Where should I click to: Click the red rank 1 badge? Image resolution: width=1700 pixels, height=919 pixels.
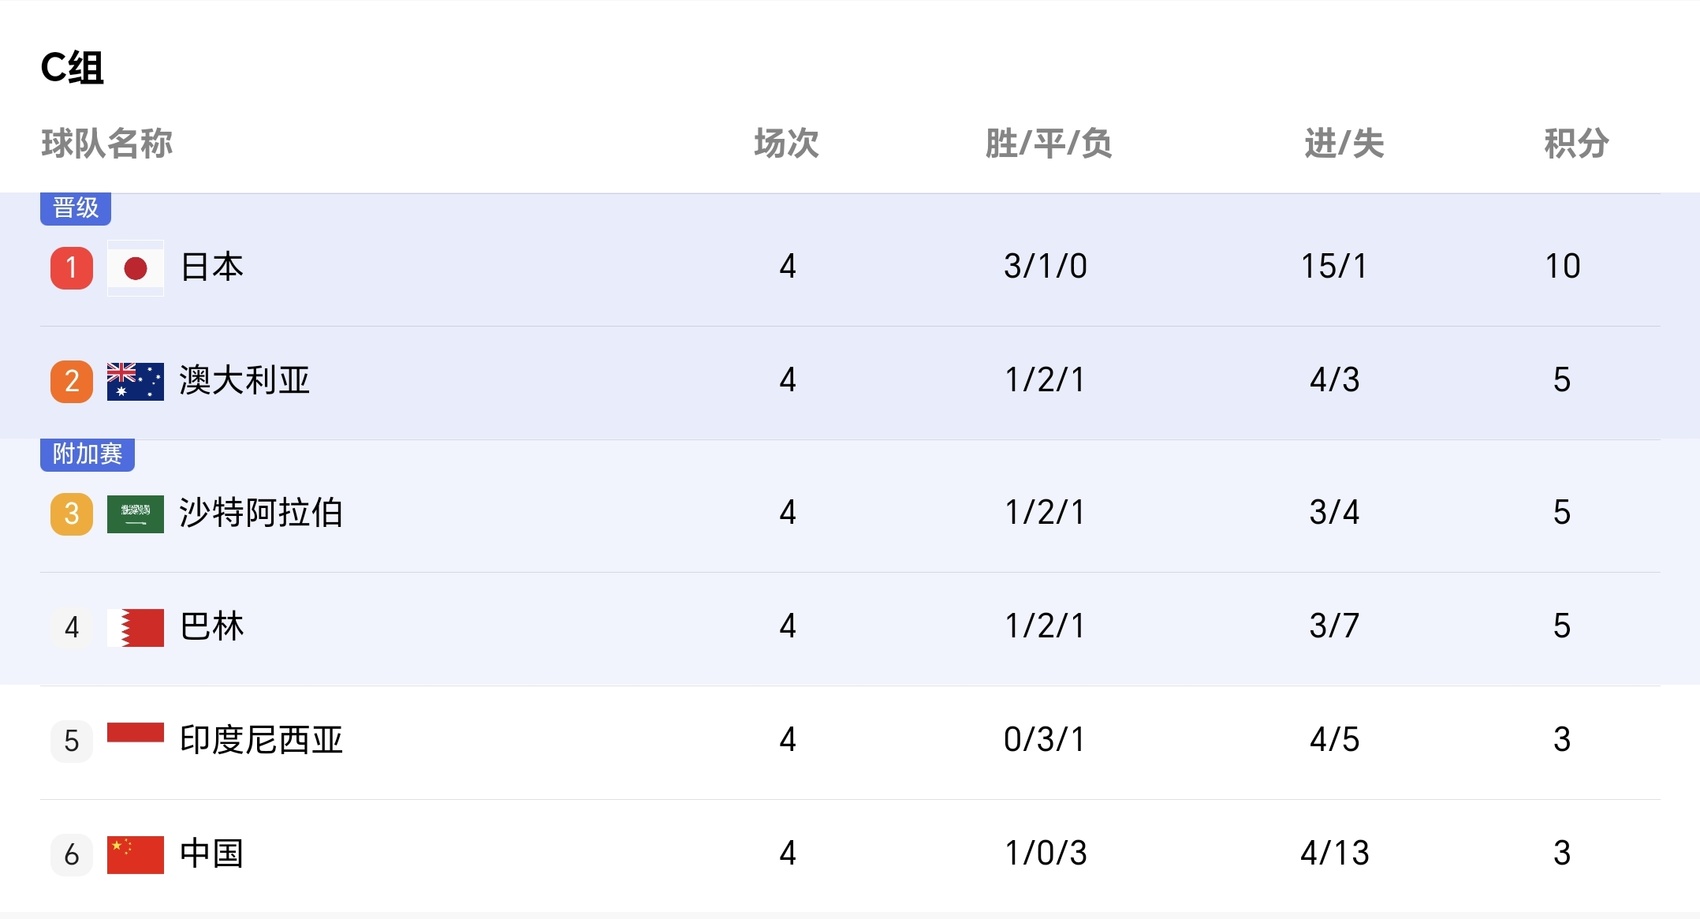(x=71, y=268)
